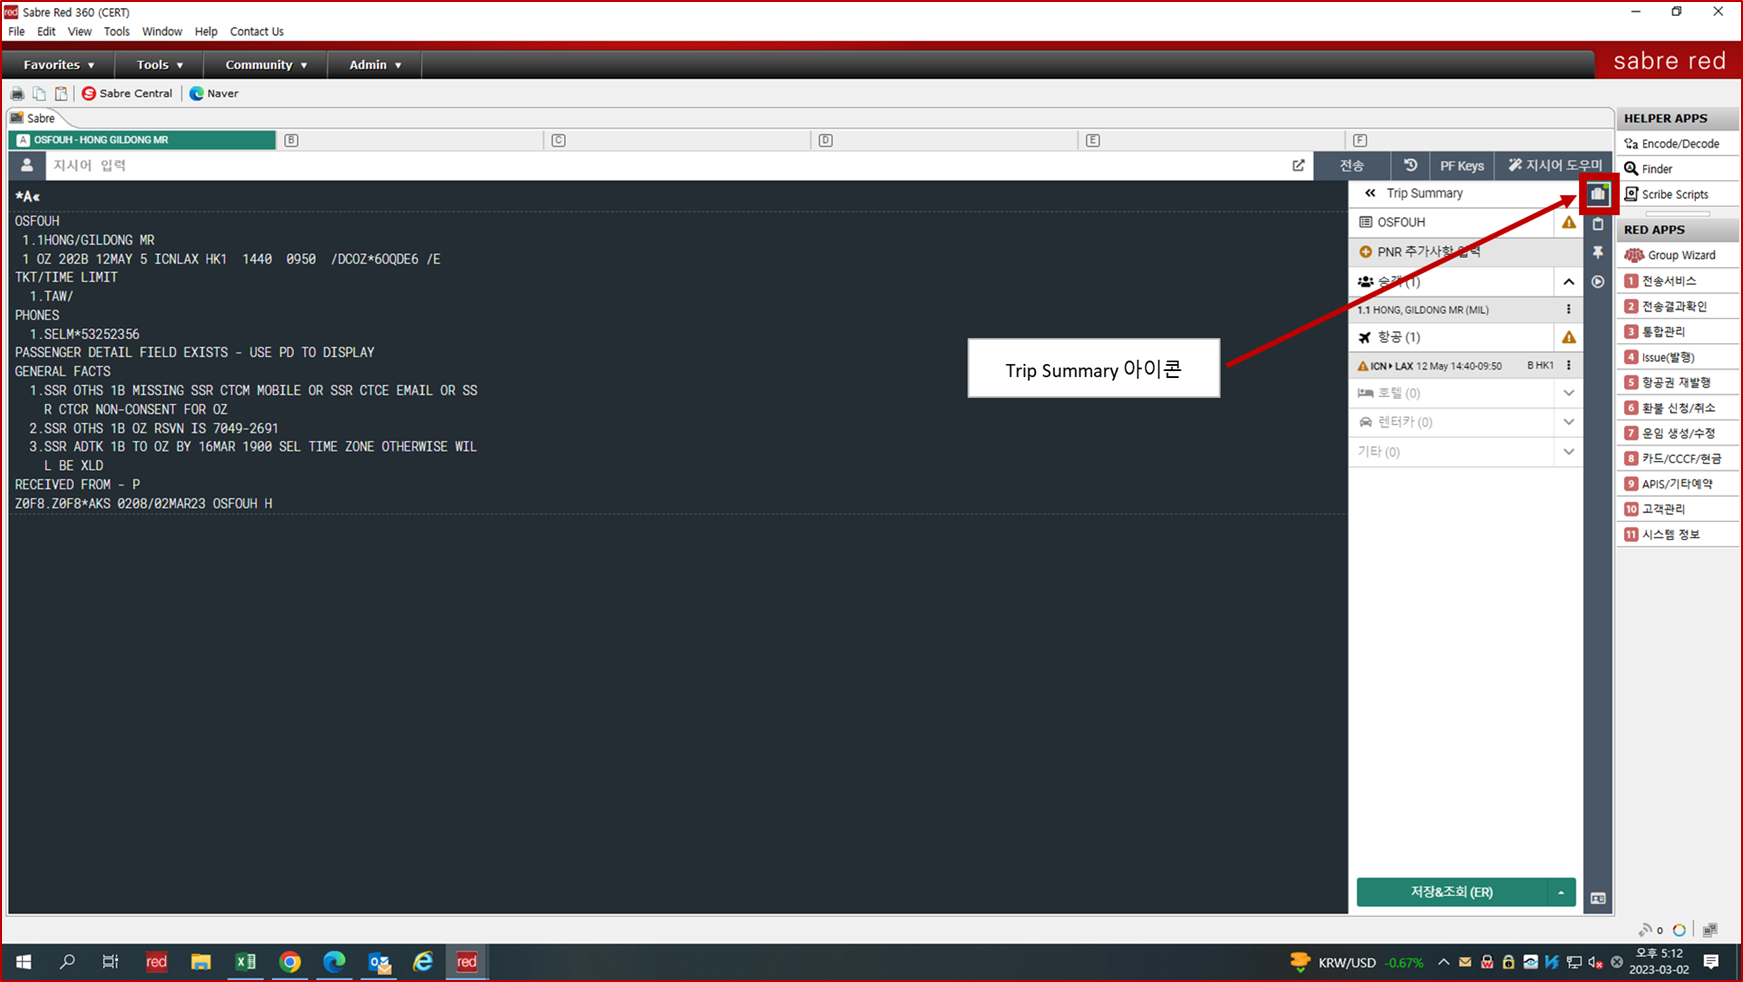Viewport: 1743px width, 982px height.
Task: Select the ICN LAX 12 May flight segment
Action: [1454, 366]
